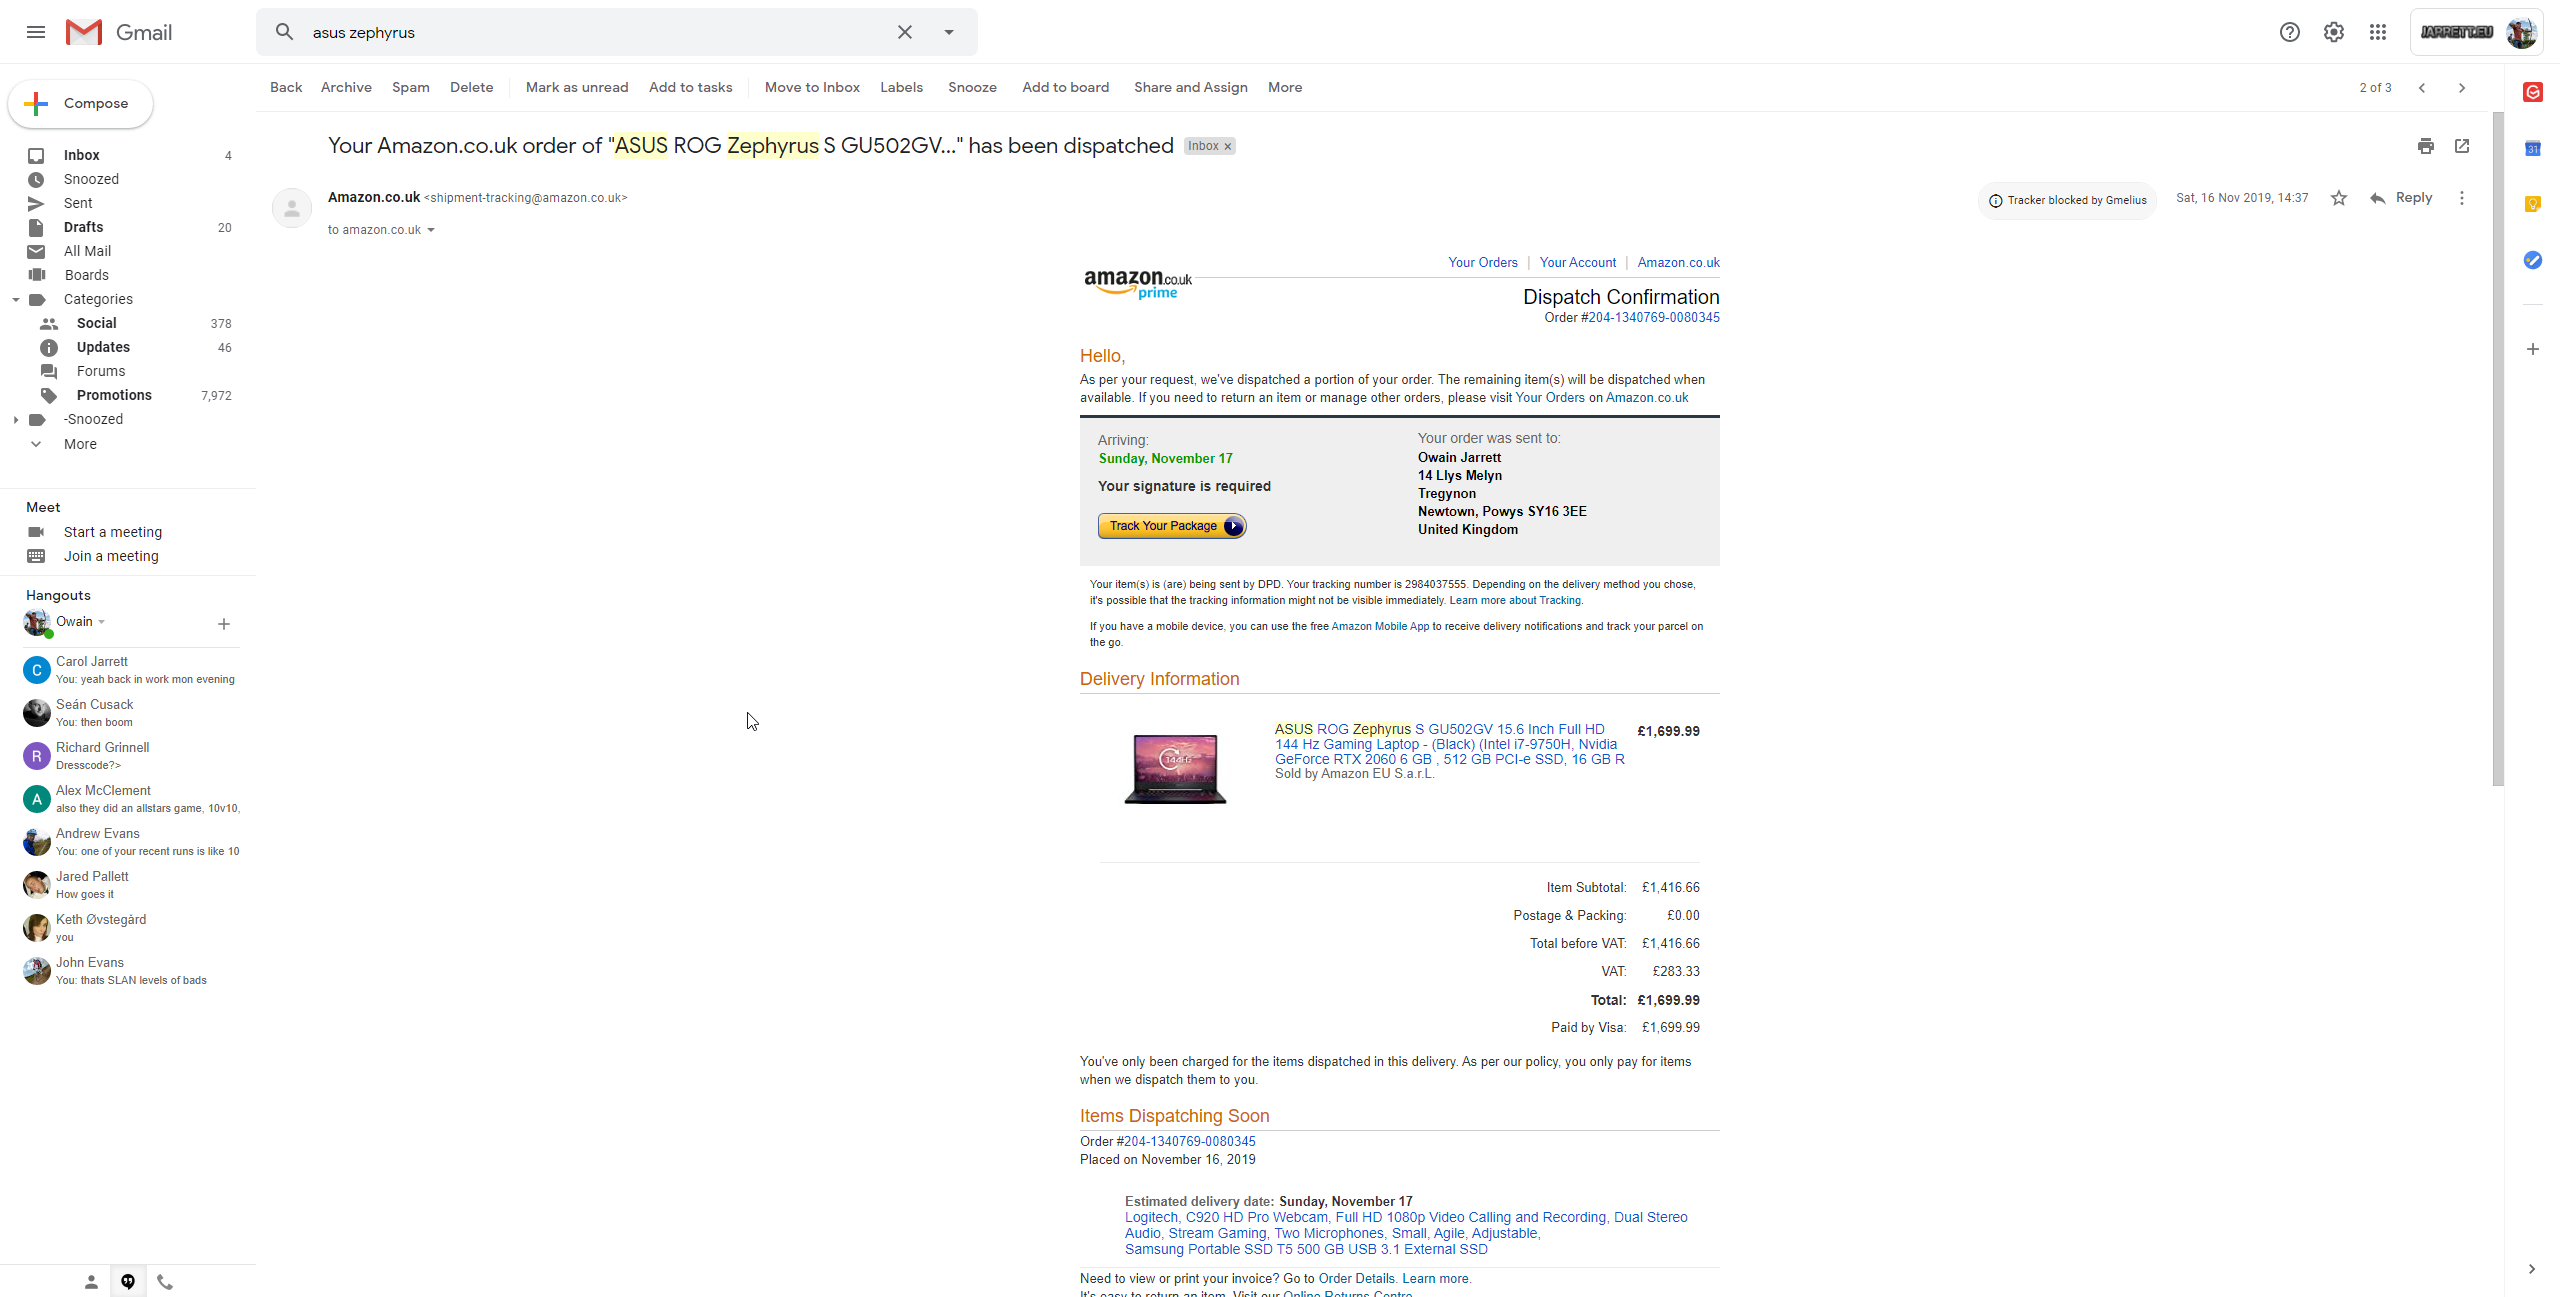Archive this email
Viewport: 2560px width, 1297px height.
click(x=346, y=87)
